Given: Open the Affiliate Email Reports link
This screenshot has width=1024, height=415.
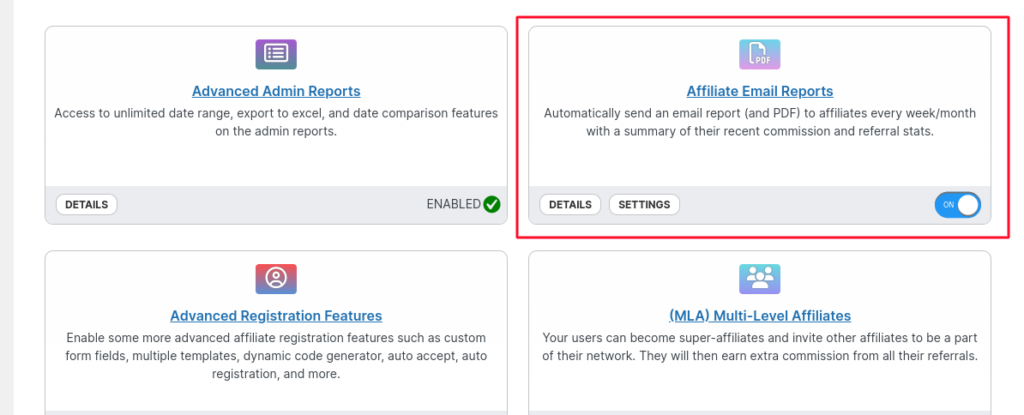Looking at the screenshot, I should (760, 91).
